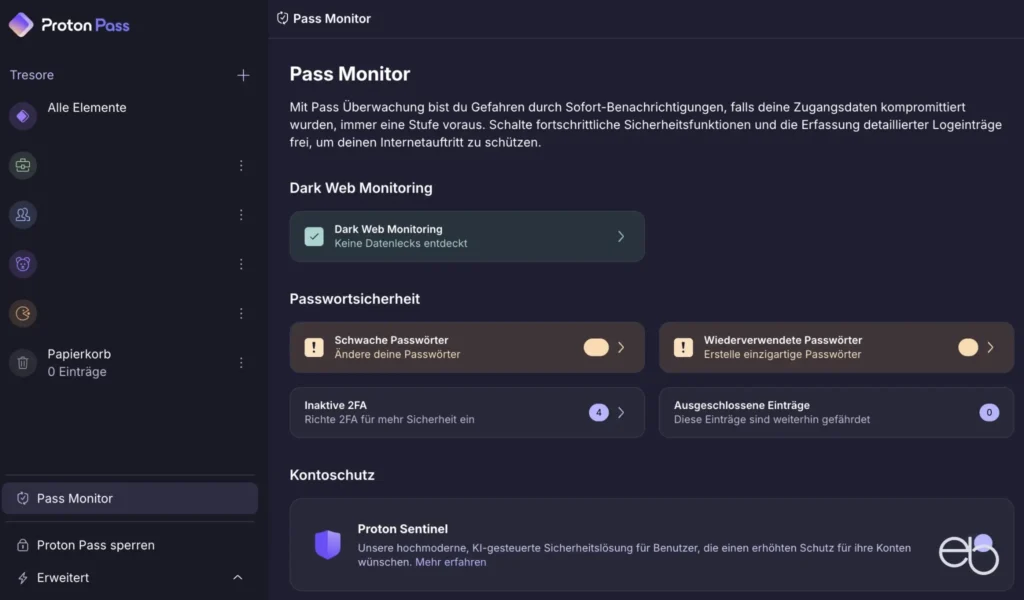Click the 0 badge on Ausgeschlossene Einträge
Image resolution: width=1024 pixels, height=600 pixels.
click(989, 413)
